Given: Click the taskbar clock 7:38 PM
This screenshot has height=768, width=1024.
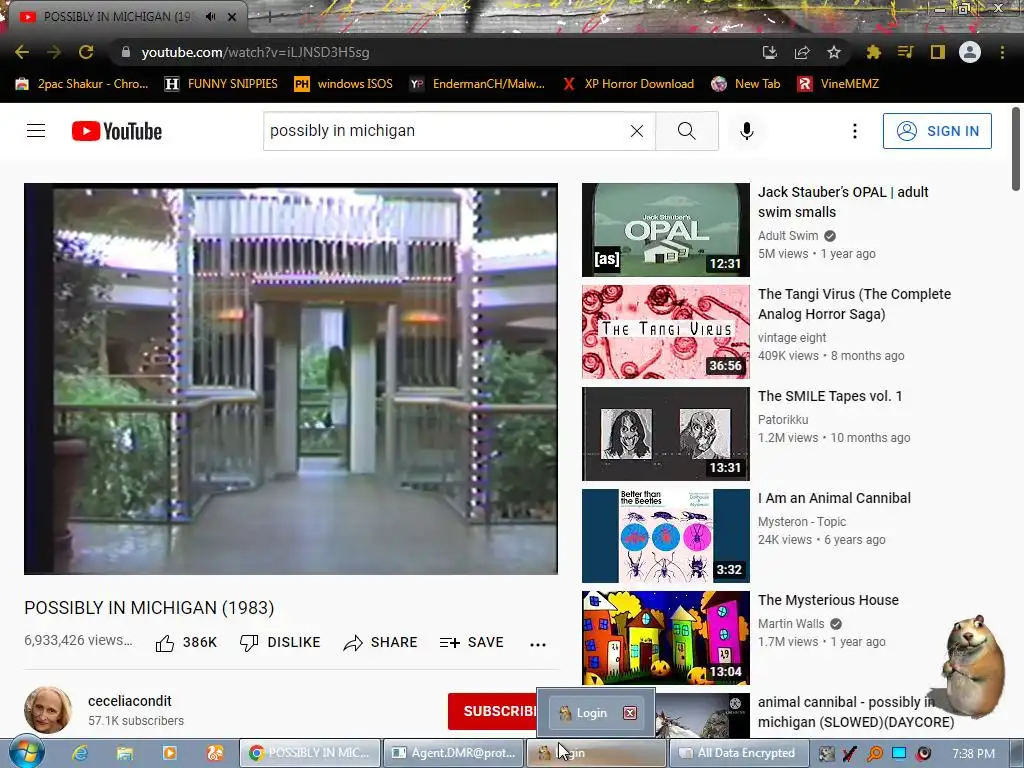Looking at the screenshot, I should (973, 753).
